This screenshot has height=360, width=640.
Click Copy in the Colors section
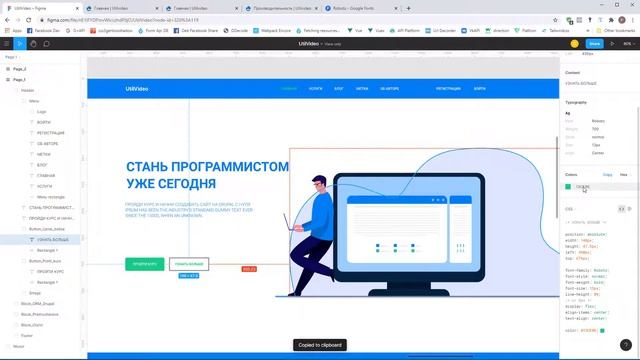pos(607,175)
